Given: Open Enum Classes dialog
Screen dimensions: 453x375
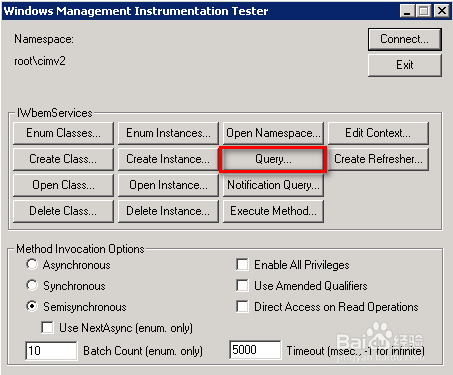Looking at the screenshot, I should pos(63,133).
